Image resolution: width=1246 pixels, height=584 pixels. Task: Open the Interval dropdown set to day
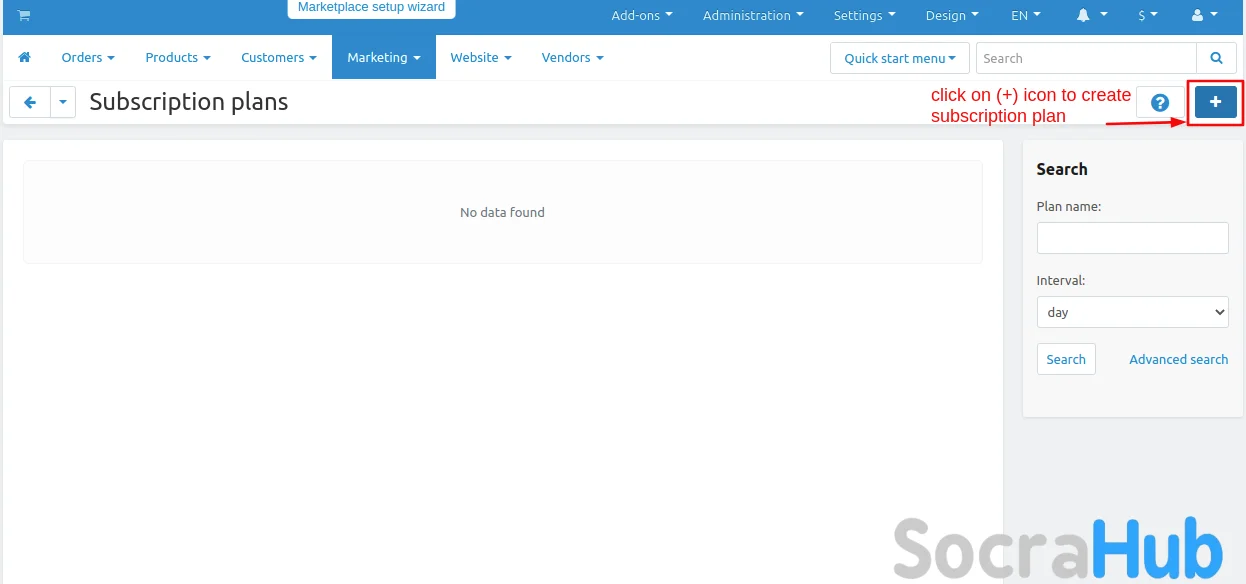(1132, 312)
